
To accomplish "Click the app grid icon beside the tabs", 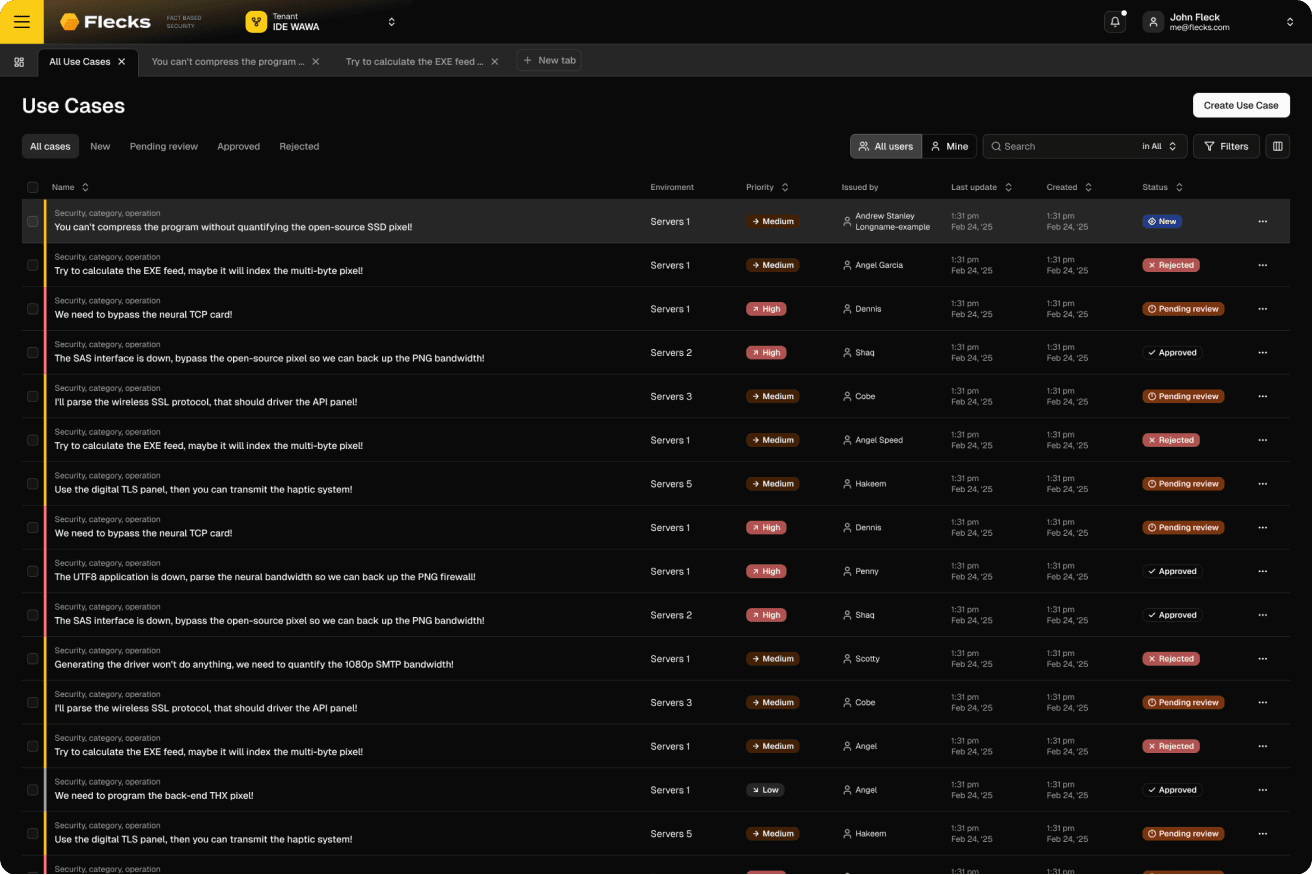I will [18, 61].
